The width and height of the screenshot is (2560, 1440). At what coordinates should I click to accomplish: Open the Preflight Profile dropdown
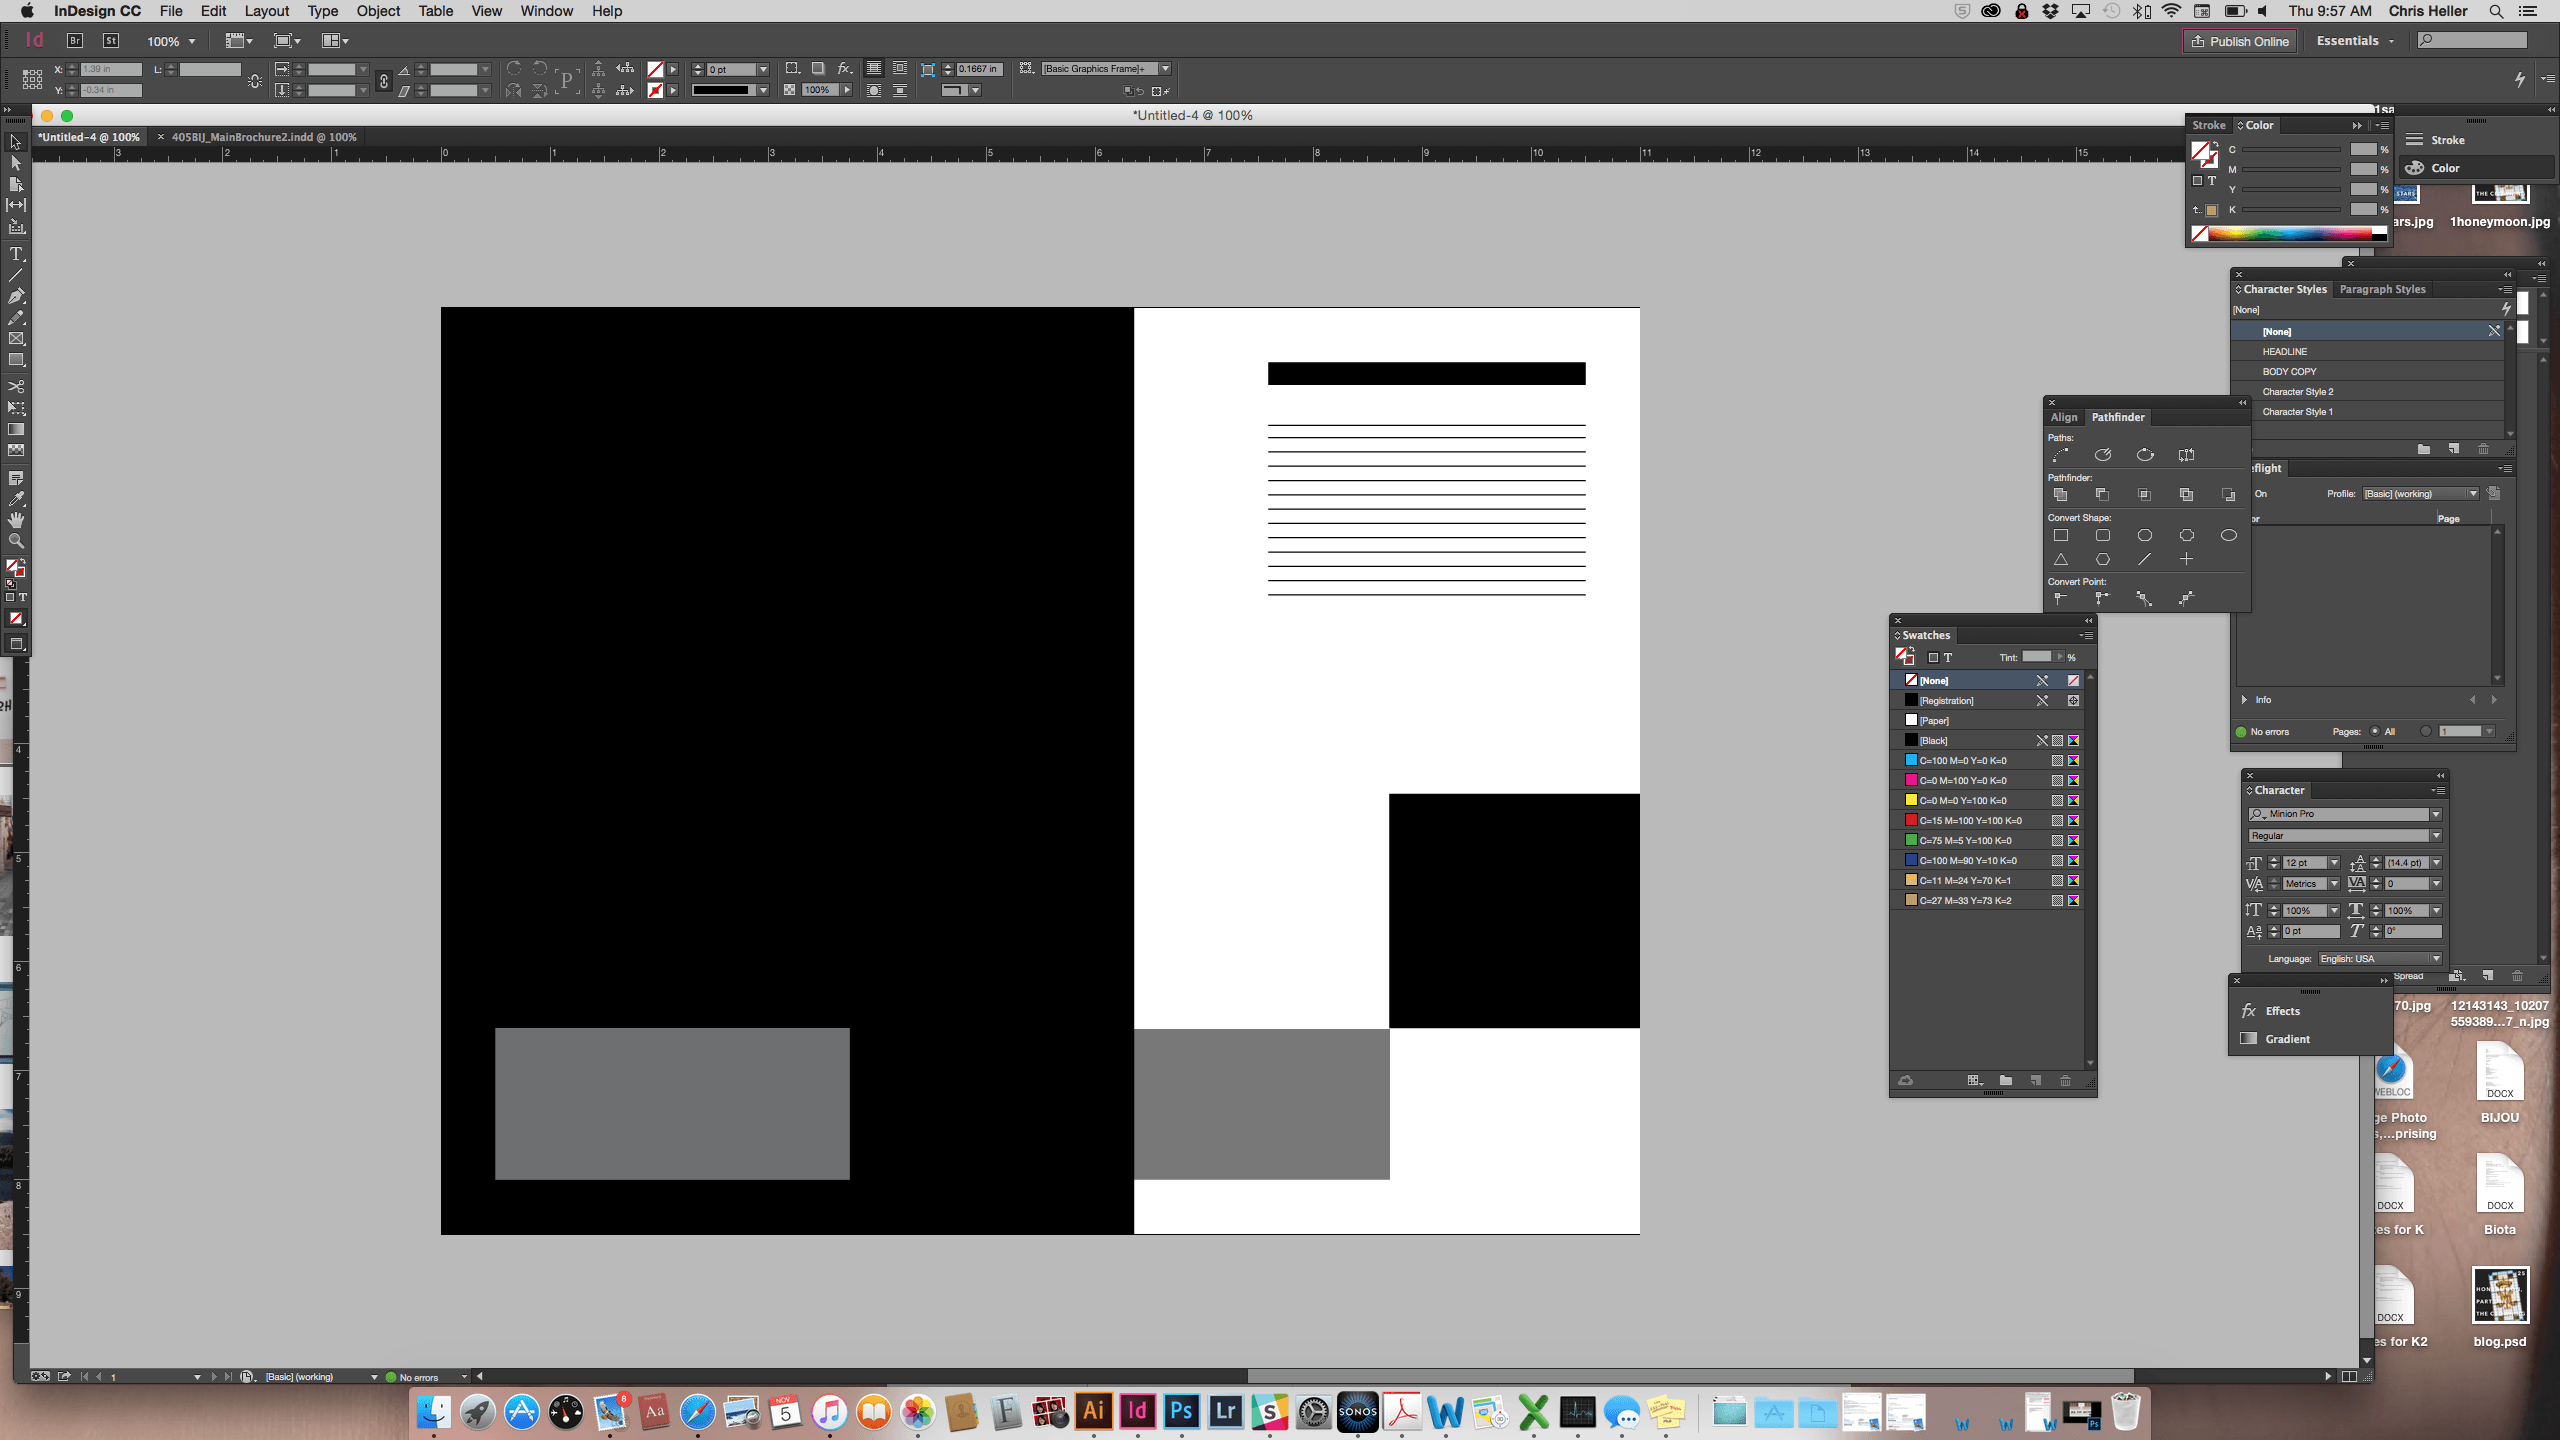2473,494
